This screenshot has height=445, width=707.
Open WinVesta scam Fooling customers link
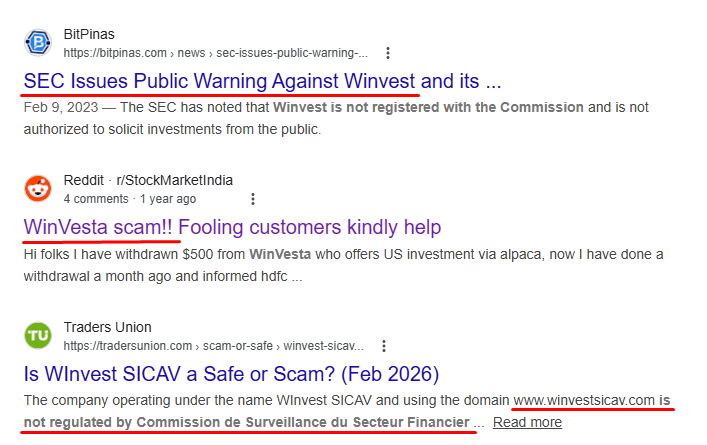point(232,227)
